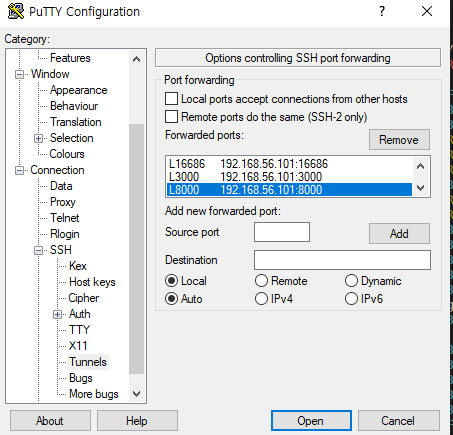
Task: Open the Appearance category
Action: coord(79,90)
